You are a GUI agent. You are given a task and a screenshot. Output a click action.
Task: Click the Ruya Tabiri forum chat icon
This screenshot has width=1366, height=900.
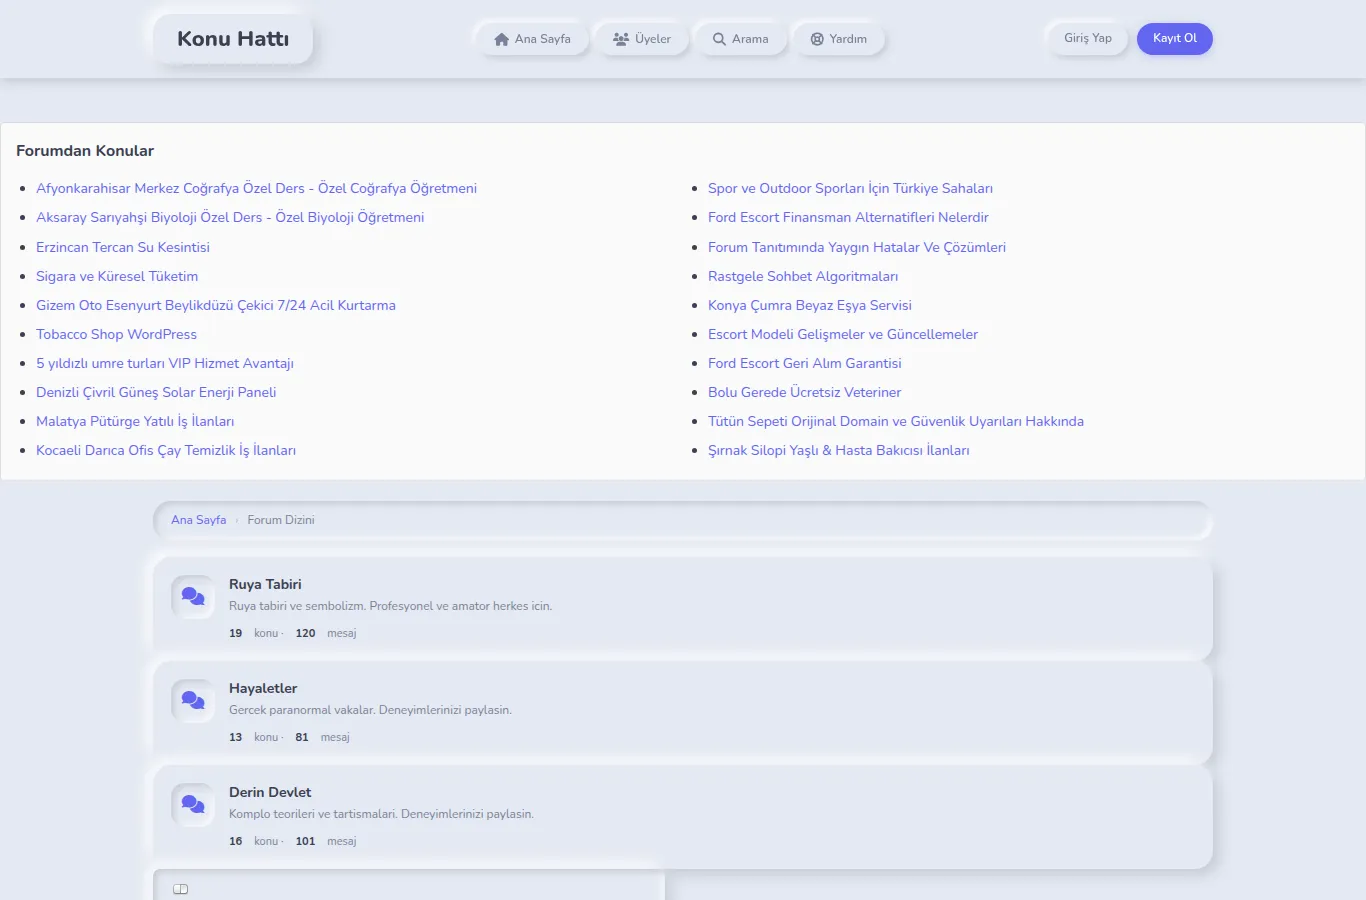tap(193, 597)
